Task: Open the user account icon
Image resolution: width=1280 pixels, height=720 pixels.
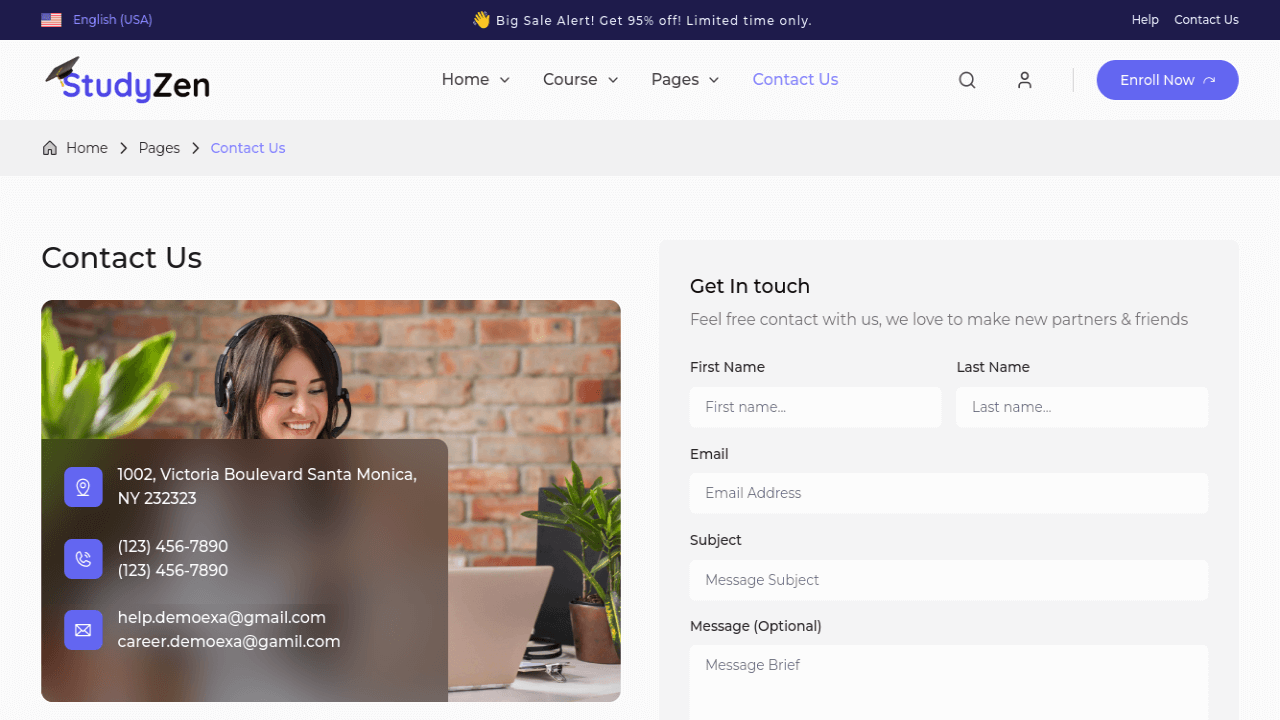Action: pyautogui.click(x=1024, y=80)
